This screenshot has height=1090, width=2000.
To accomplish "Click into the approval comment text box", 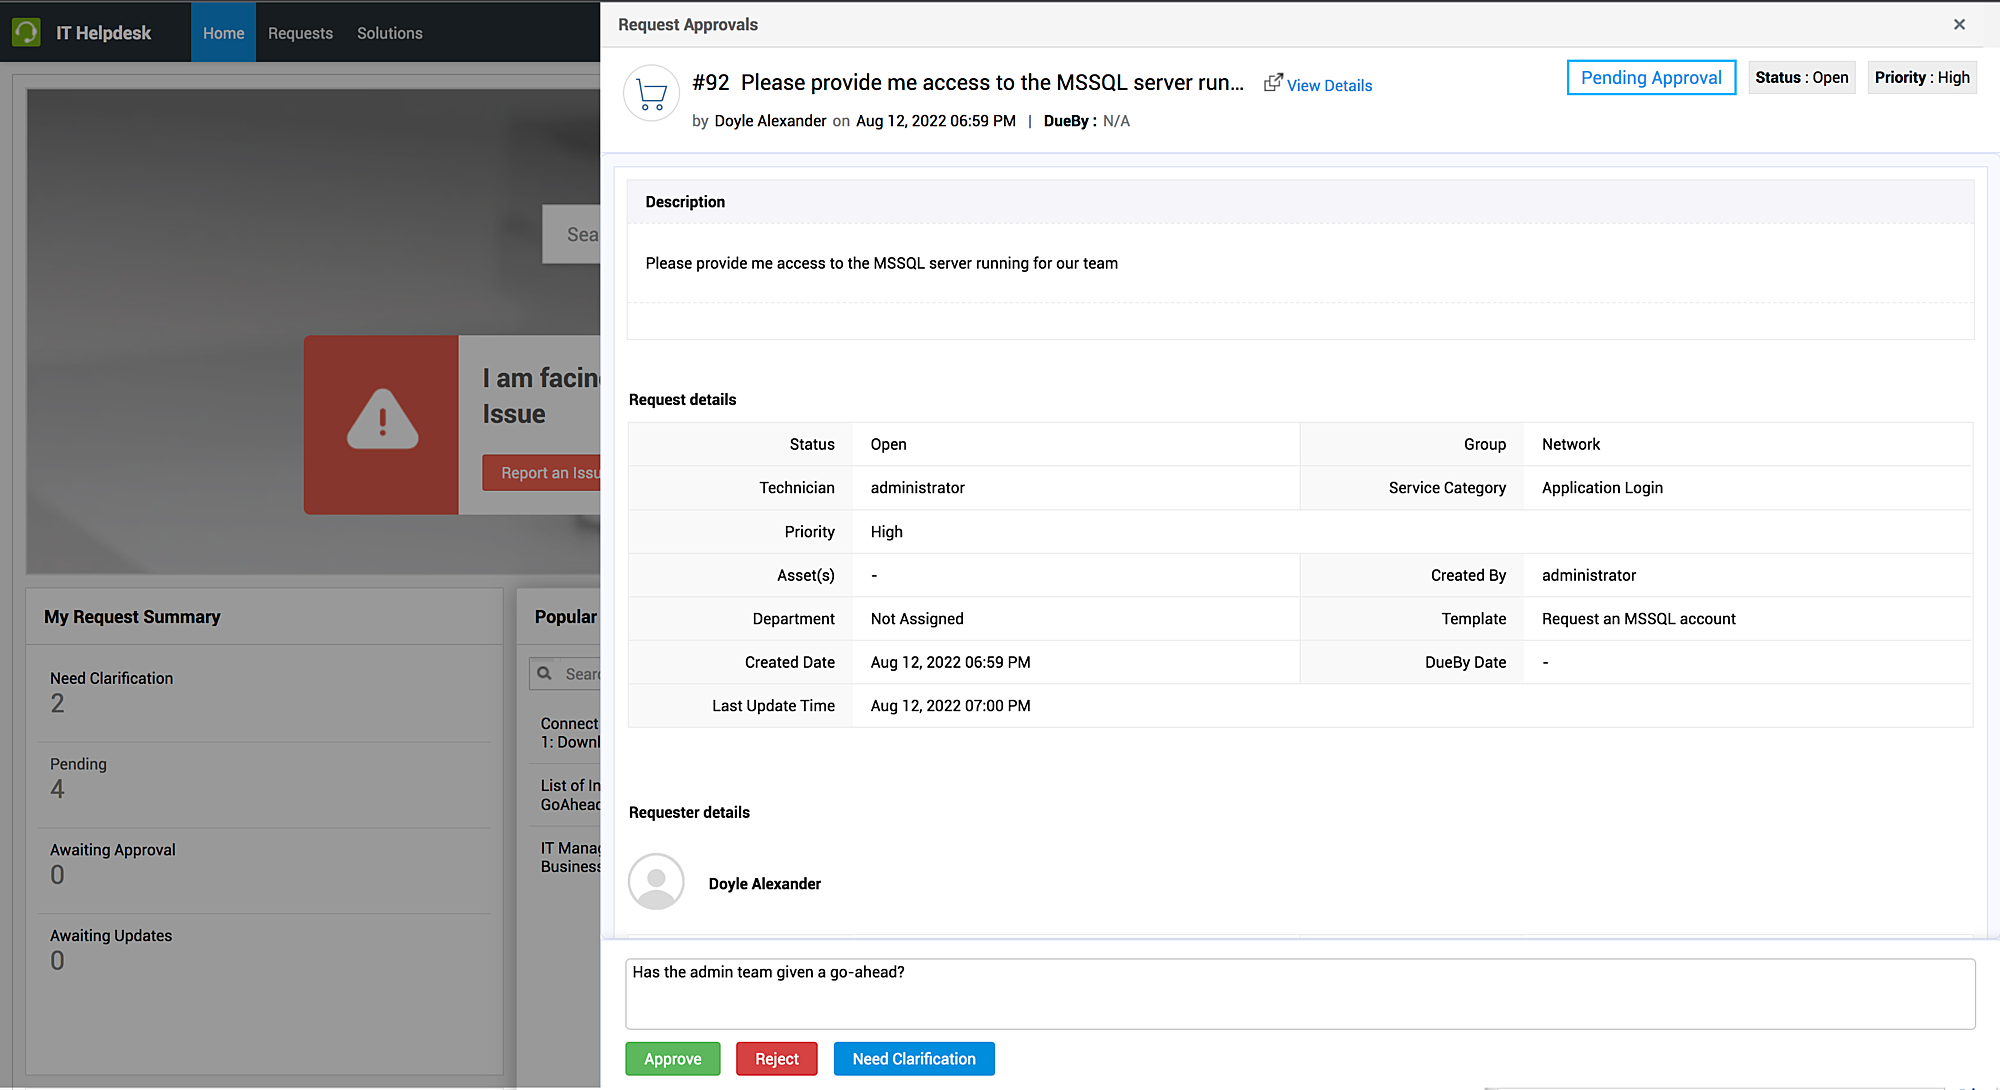I will (1299, 994).
